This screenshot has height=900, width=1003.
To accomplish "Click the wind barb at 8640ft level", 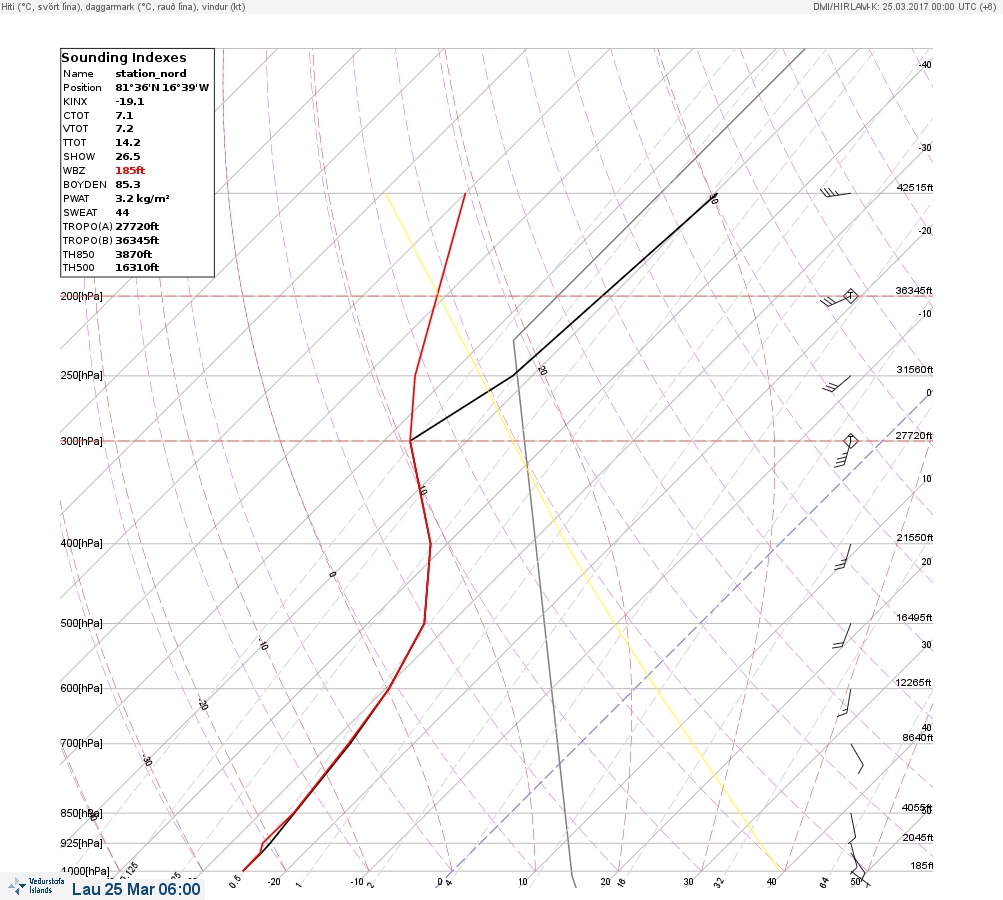I will (x=857, y=759).
